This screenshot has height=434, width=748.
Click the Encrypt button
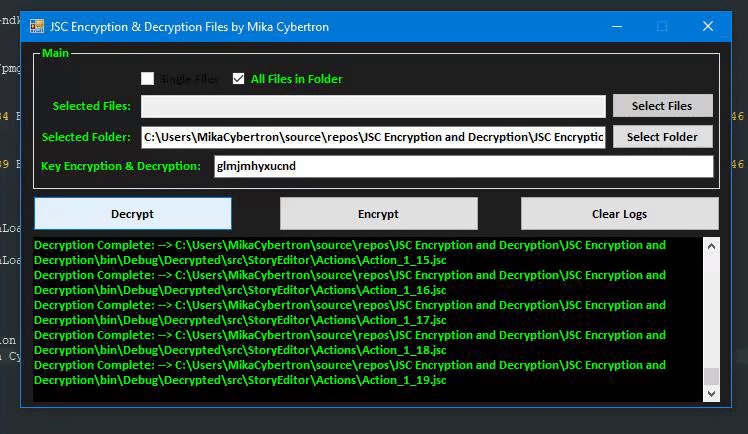[x=378, y=214]
